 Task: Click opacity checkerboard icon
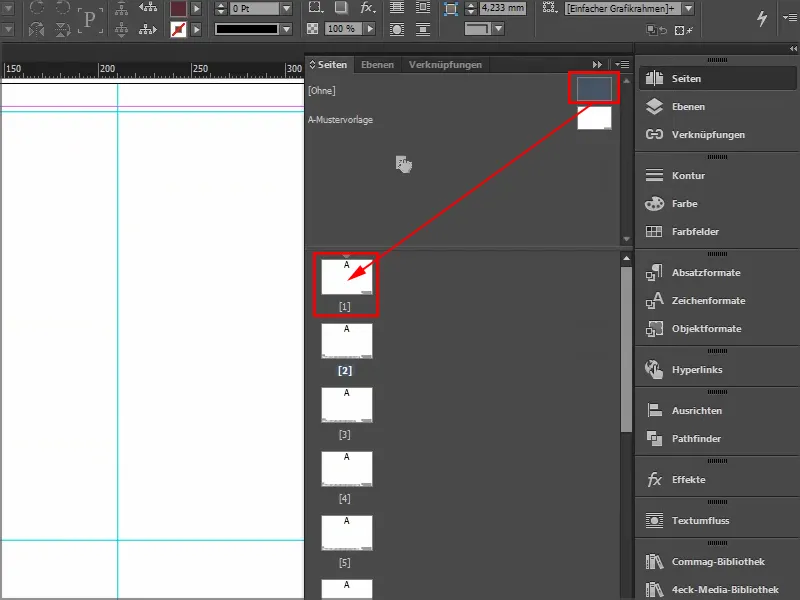(313, 29)
